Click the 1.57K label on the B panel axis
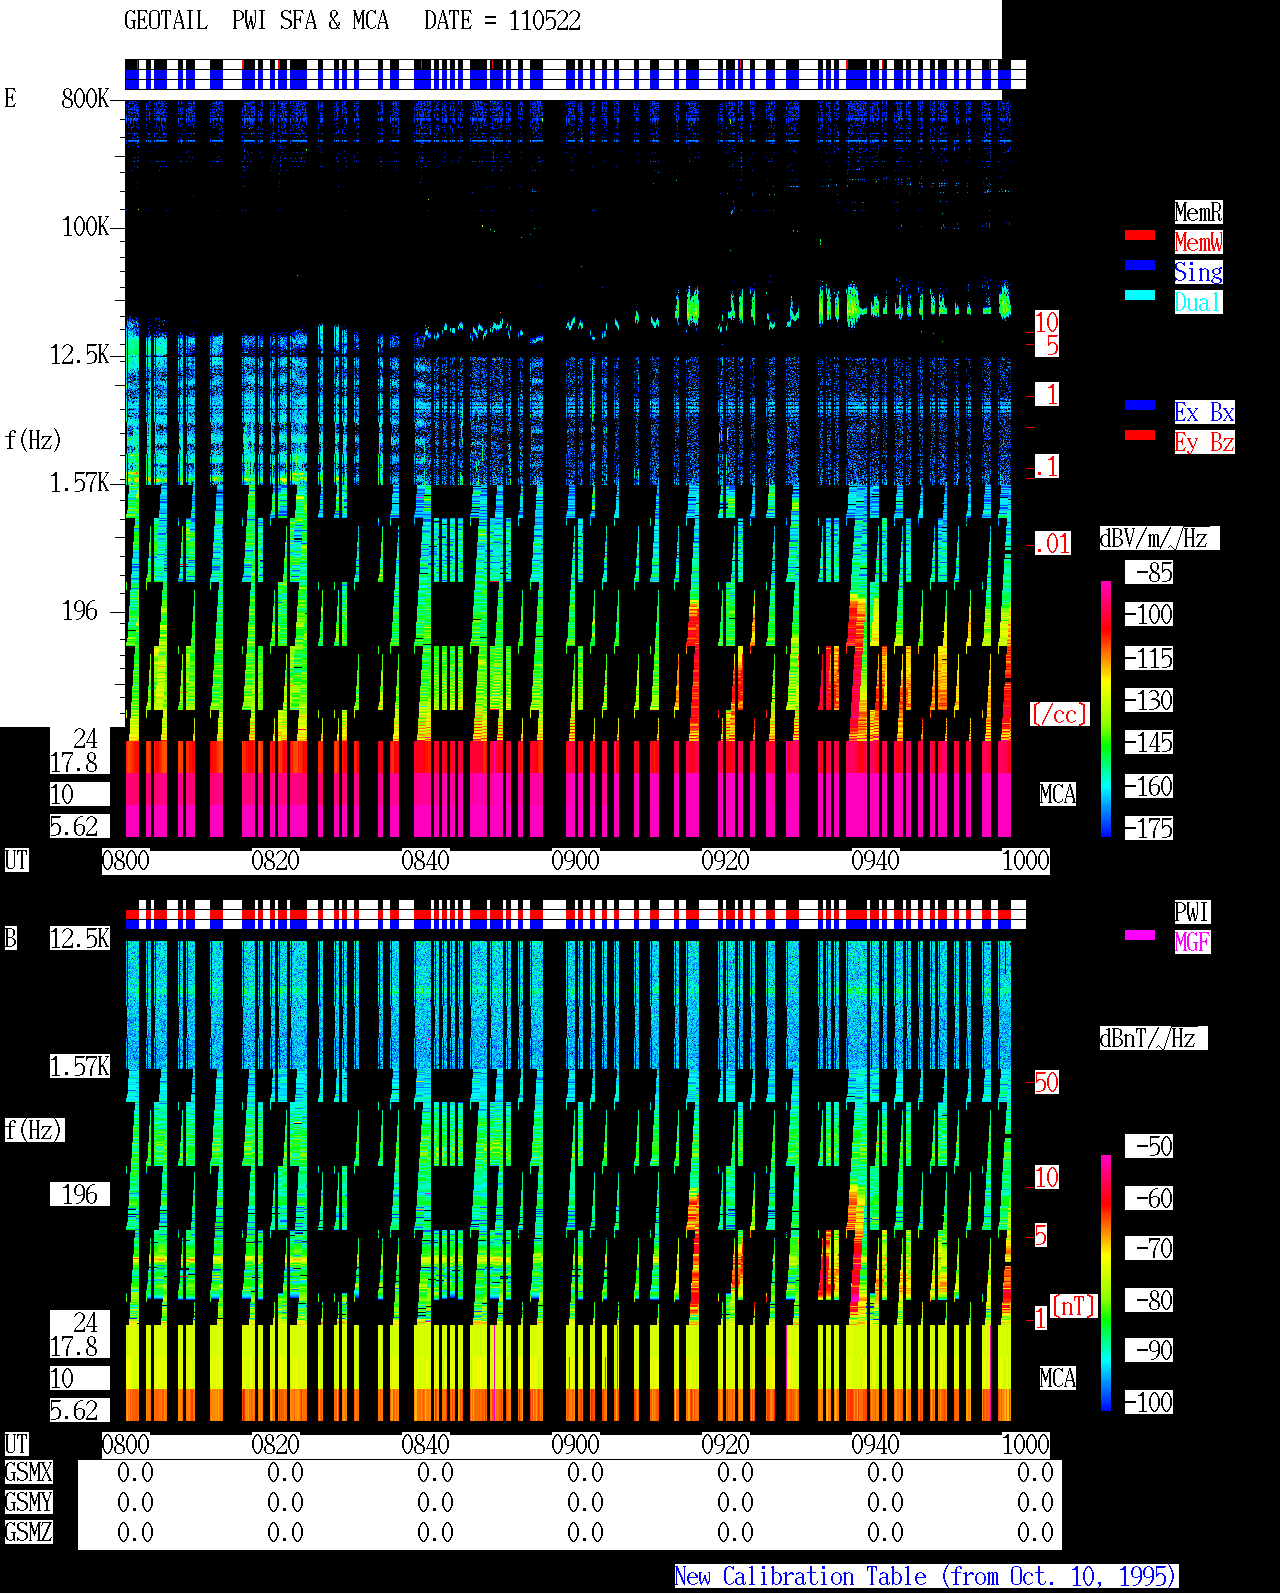1280x1593 pixels. tap(80, 1066)
